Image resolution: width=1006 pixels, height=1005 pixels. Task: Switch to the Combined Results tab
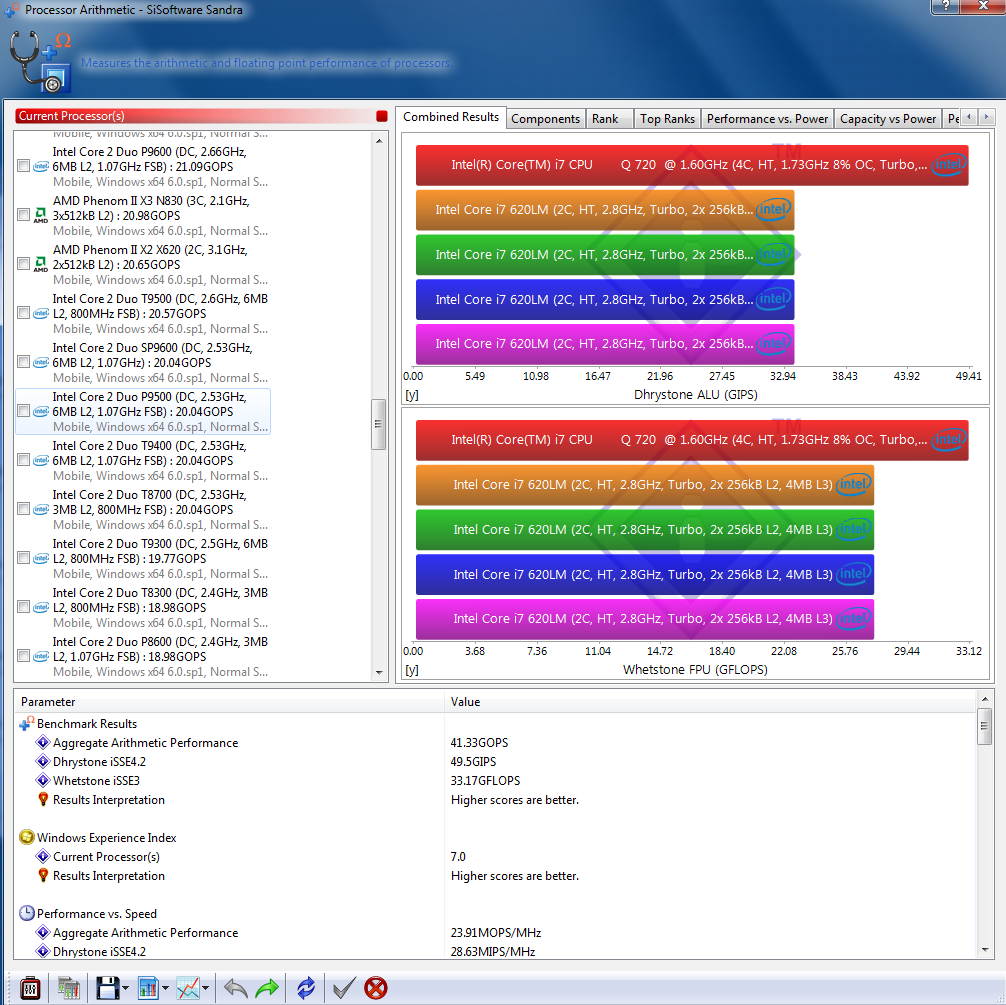coord(450,117)
